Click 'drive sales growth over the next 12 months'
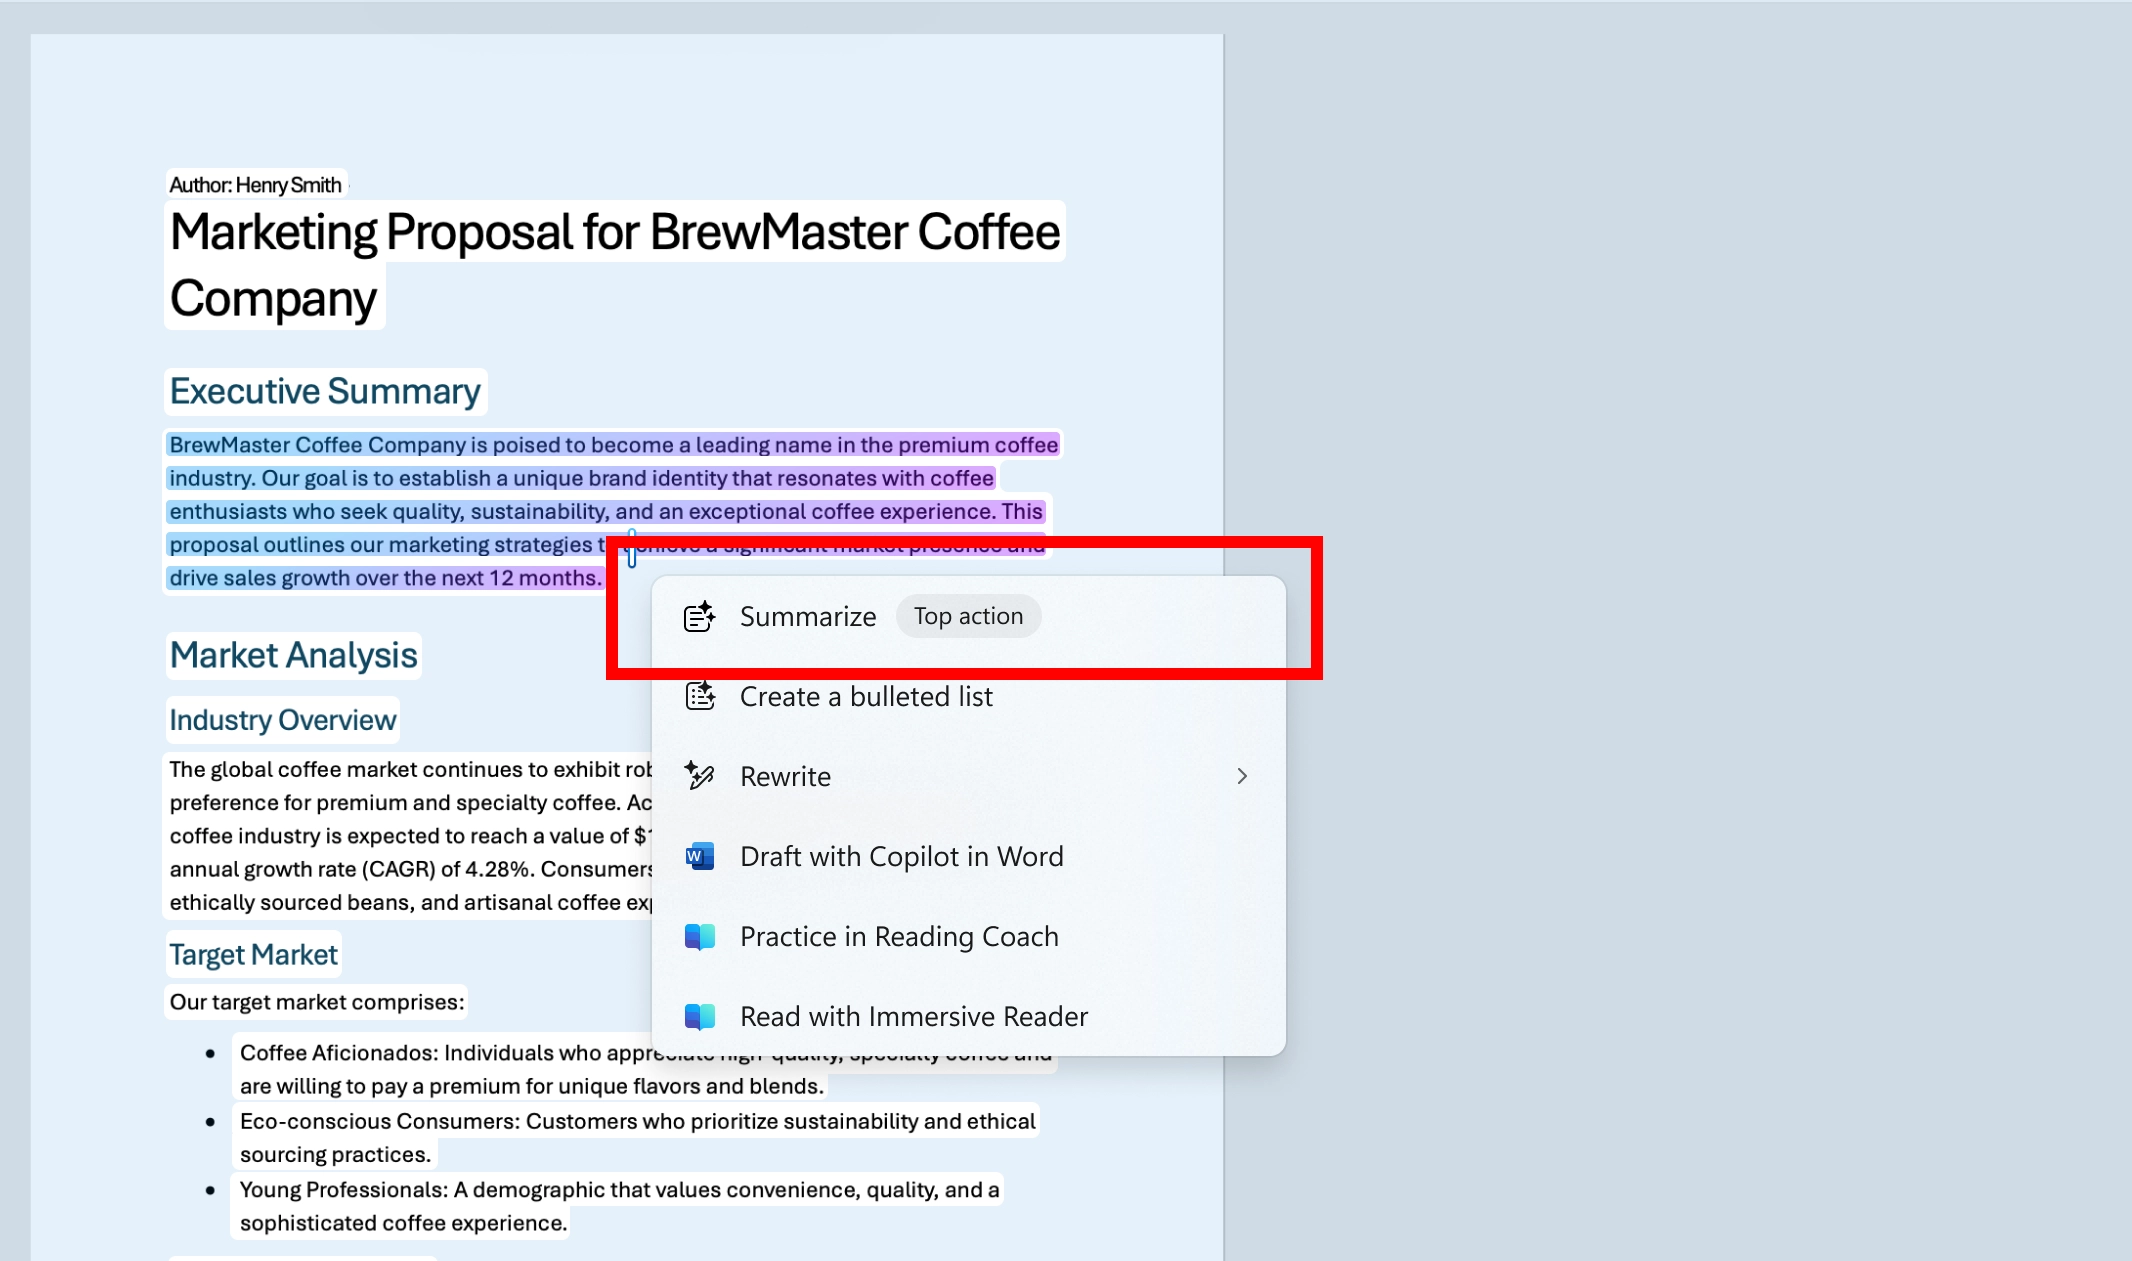The image size is (2132, 1261). click(x=384, y=578)
